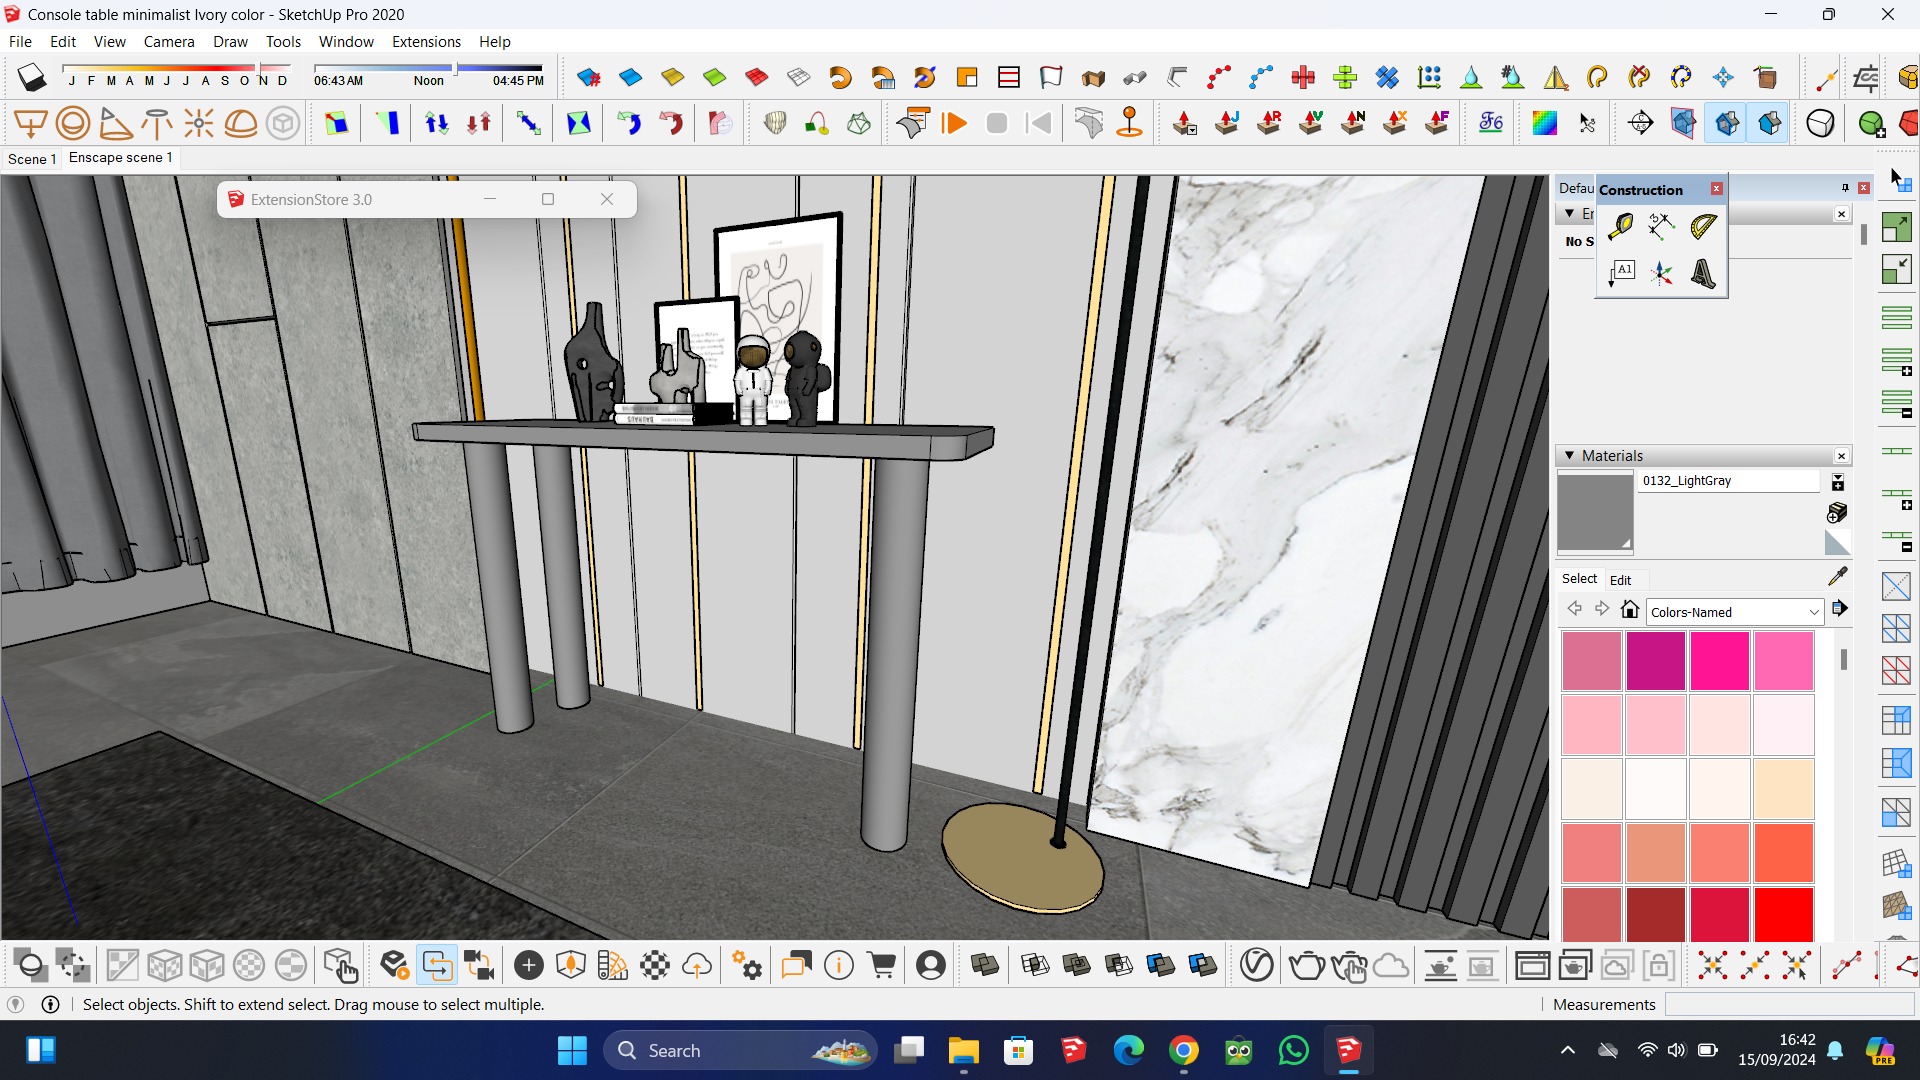The width and height of the screenshot is (1920, 1080).
Task: Switch to the Edit tab in Materials
Action: coord(1620,580)
